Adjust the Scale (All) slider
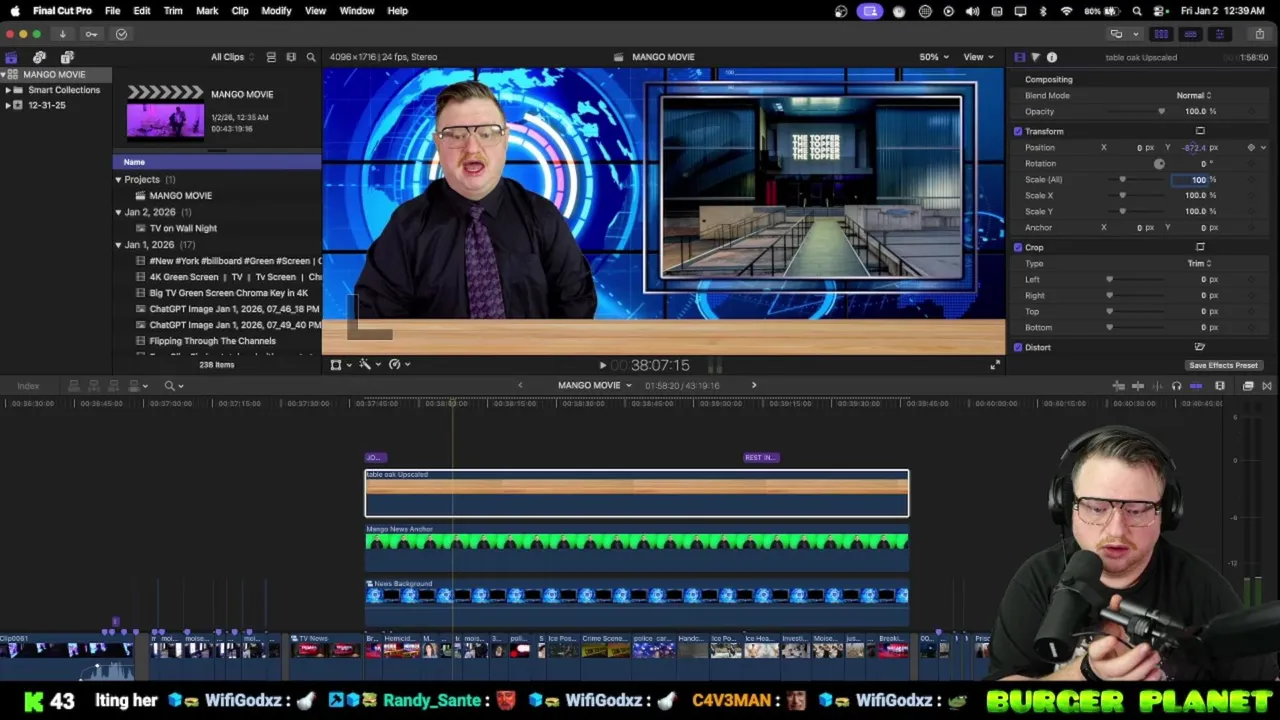This screenshot has width=1280, height=720. tap(1122, 180)
